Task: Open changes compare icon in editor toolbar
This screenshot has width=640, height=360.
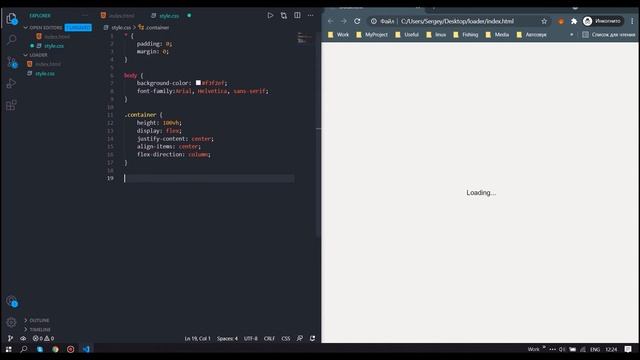Action: coord(284,16)
